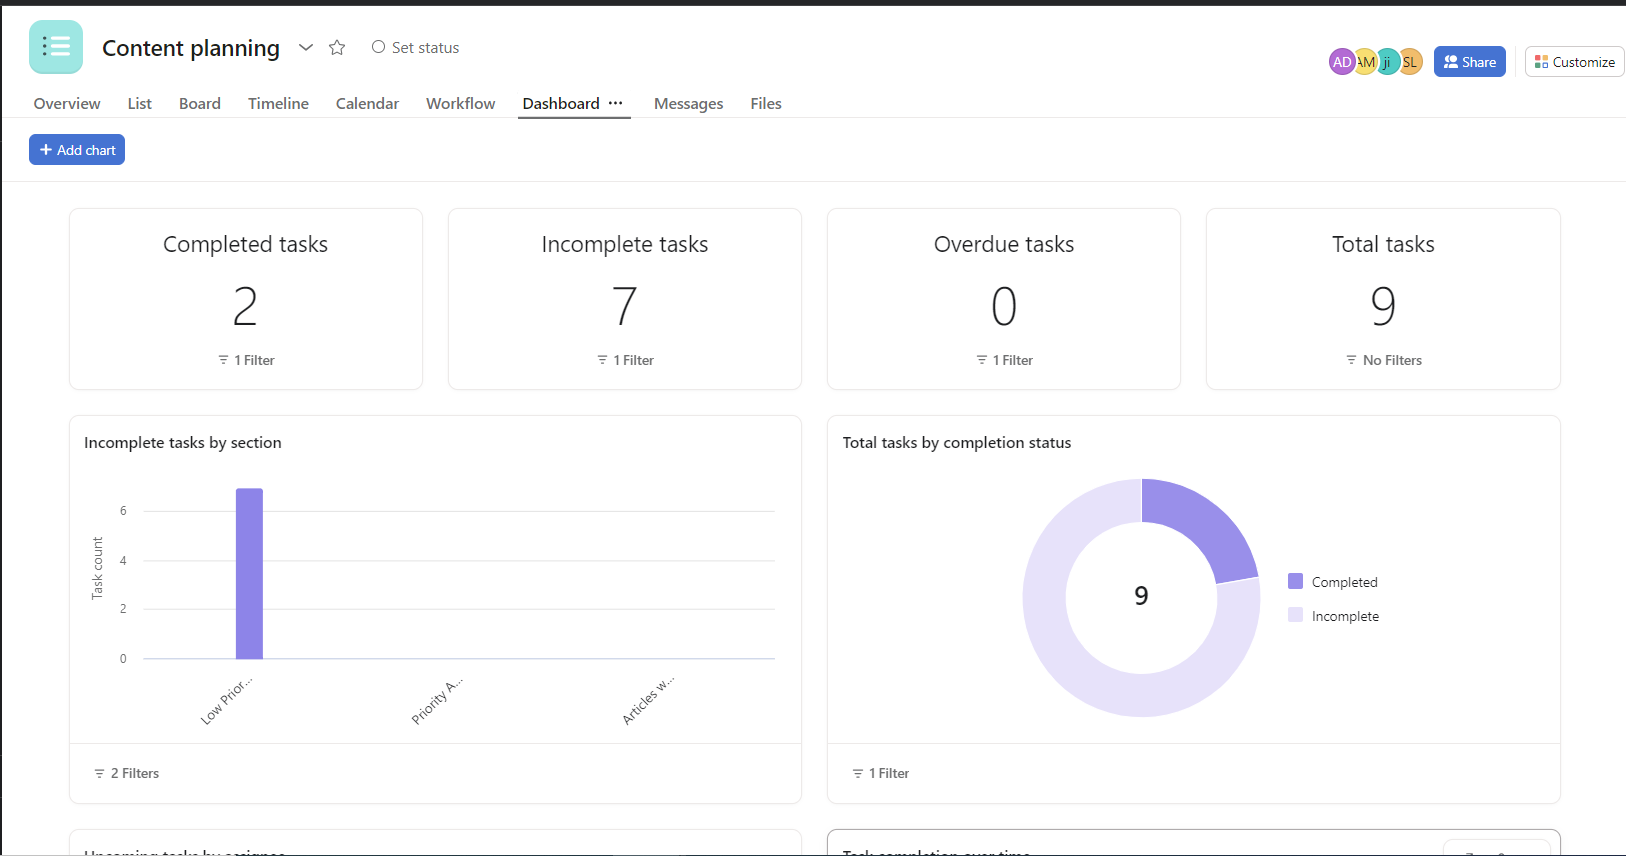Viewport: 1626px width, 856px height.
Task: Share the project with the Share button
Action: point(1469,62)
